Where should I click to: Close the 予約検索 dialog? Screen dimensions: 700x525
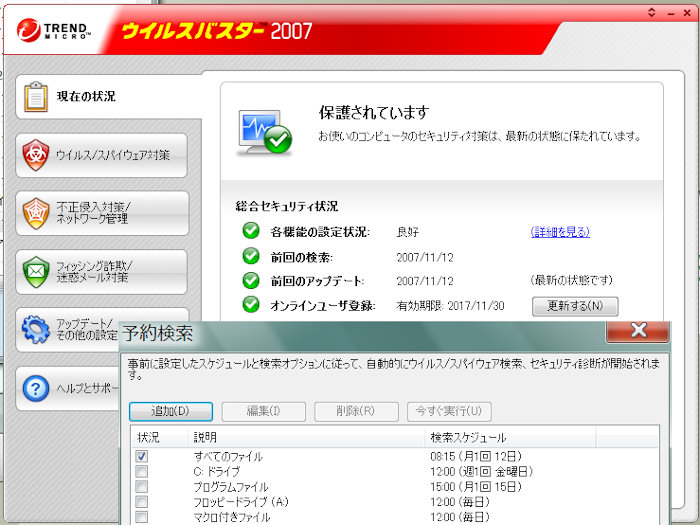coord(637,331)
